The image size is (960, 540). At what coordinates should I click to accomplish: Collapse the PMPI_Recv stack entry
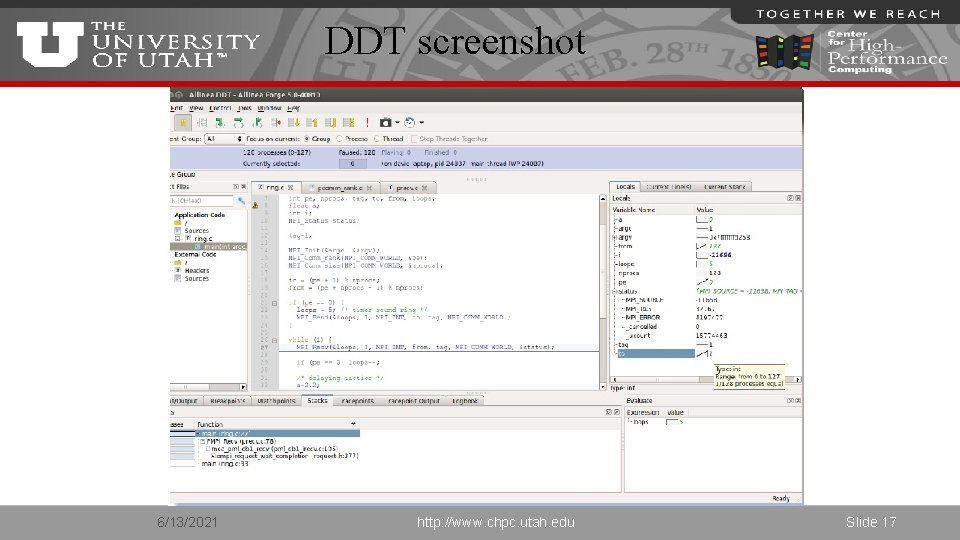(202, 441)
